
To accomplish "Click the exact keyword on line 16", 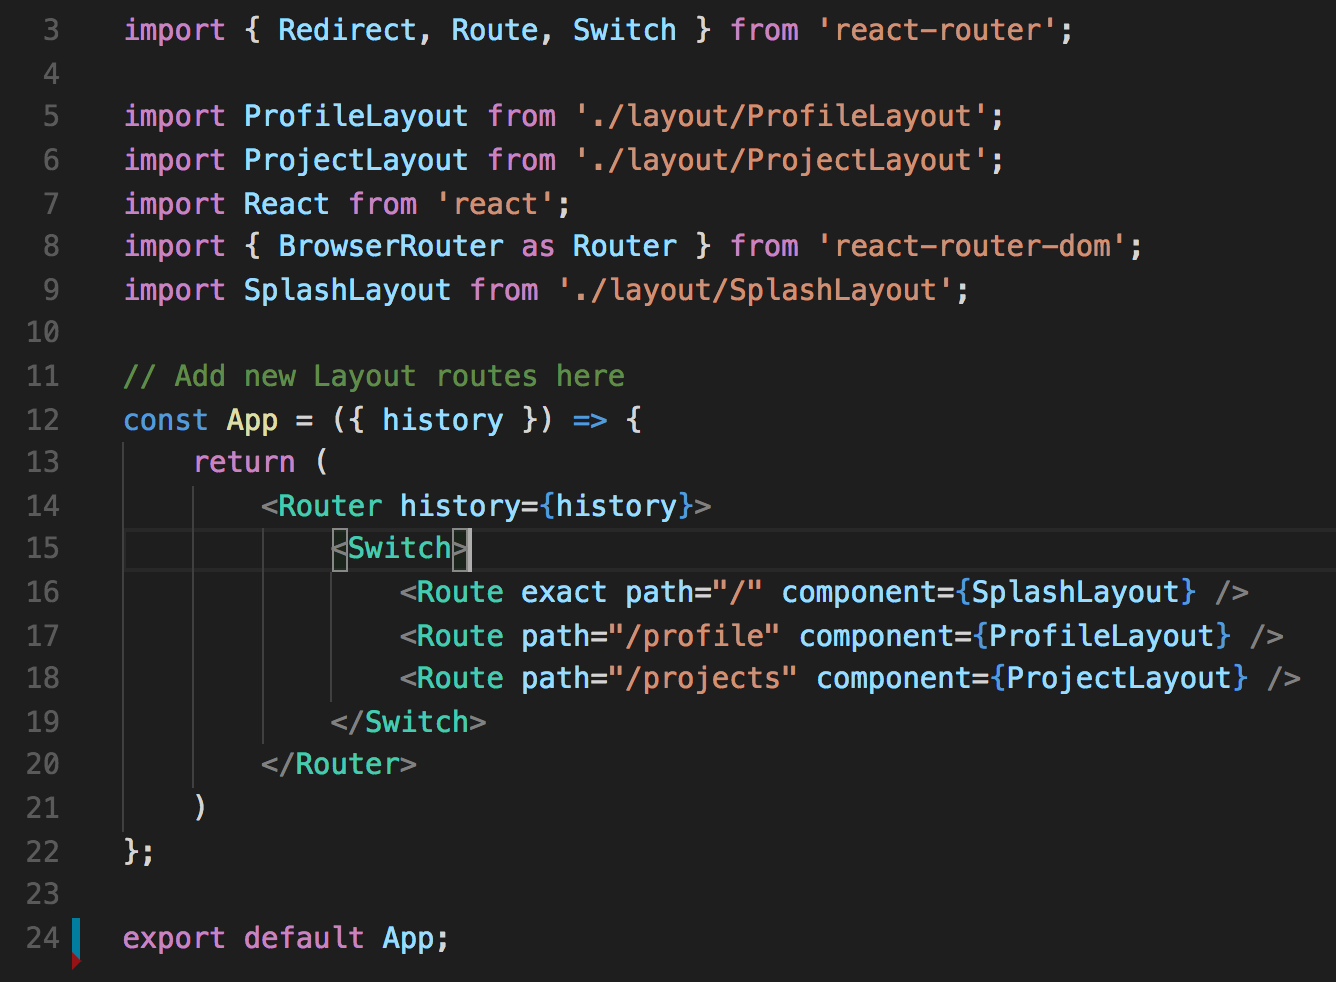I will point(563,591).
